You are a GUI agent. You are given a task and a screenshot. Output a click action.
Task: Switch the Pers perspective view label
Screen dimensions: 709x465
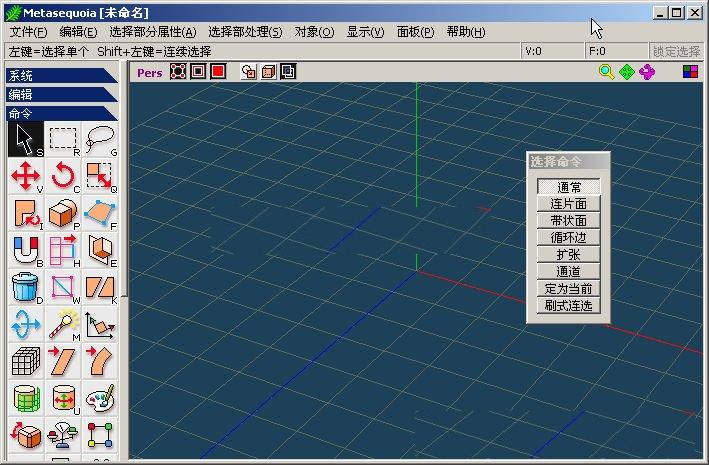(150, 73)
